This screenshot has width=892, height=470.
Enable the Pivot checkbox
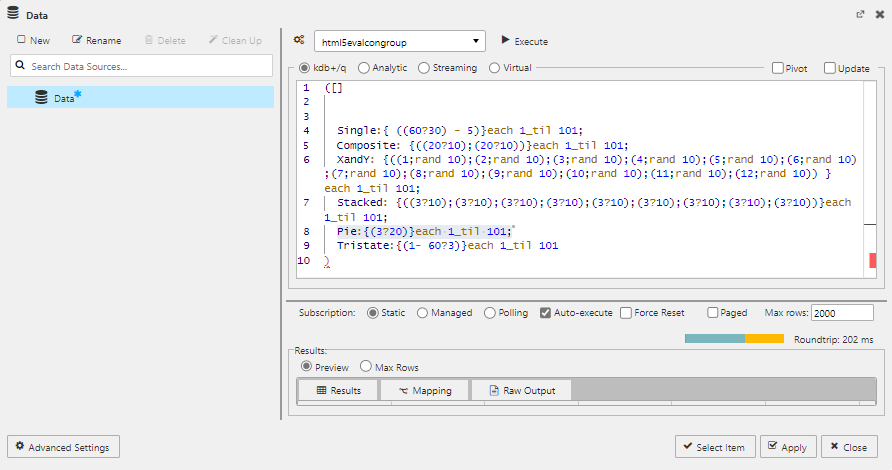[x=778, y=69]
